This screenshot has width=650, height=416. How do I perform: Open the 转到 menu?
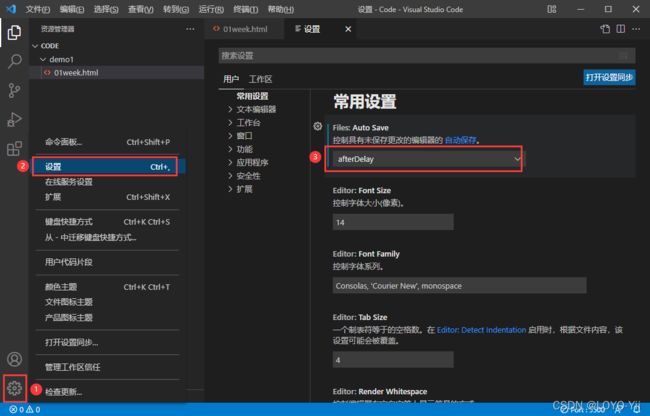click(x=176, y=9)
